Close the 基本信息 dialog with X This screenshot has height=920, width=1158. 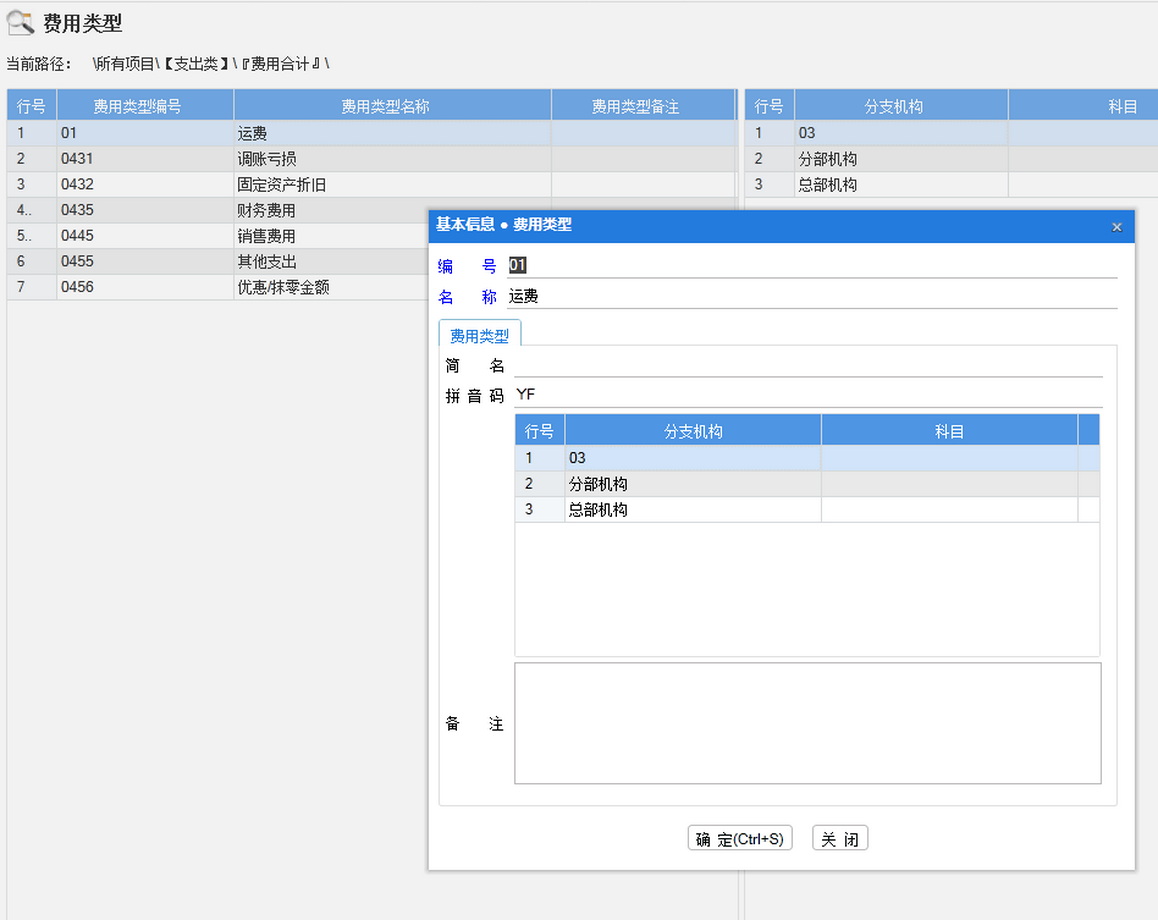[x=1116, y=227]
